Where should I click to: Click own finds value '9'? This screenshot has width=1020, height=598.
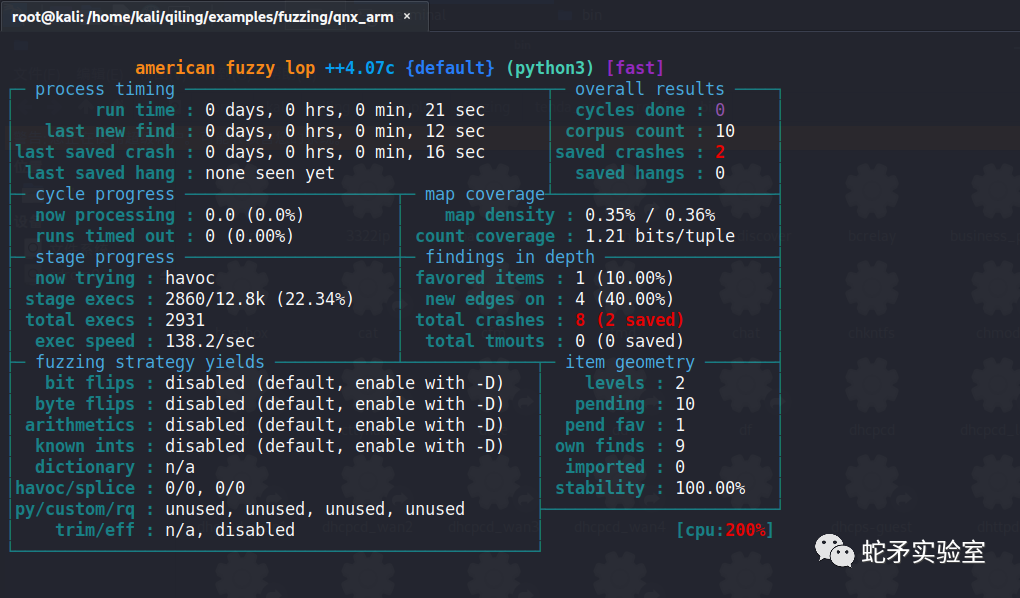coord(680,446)
